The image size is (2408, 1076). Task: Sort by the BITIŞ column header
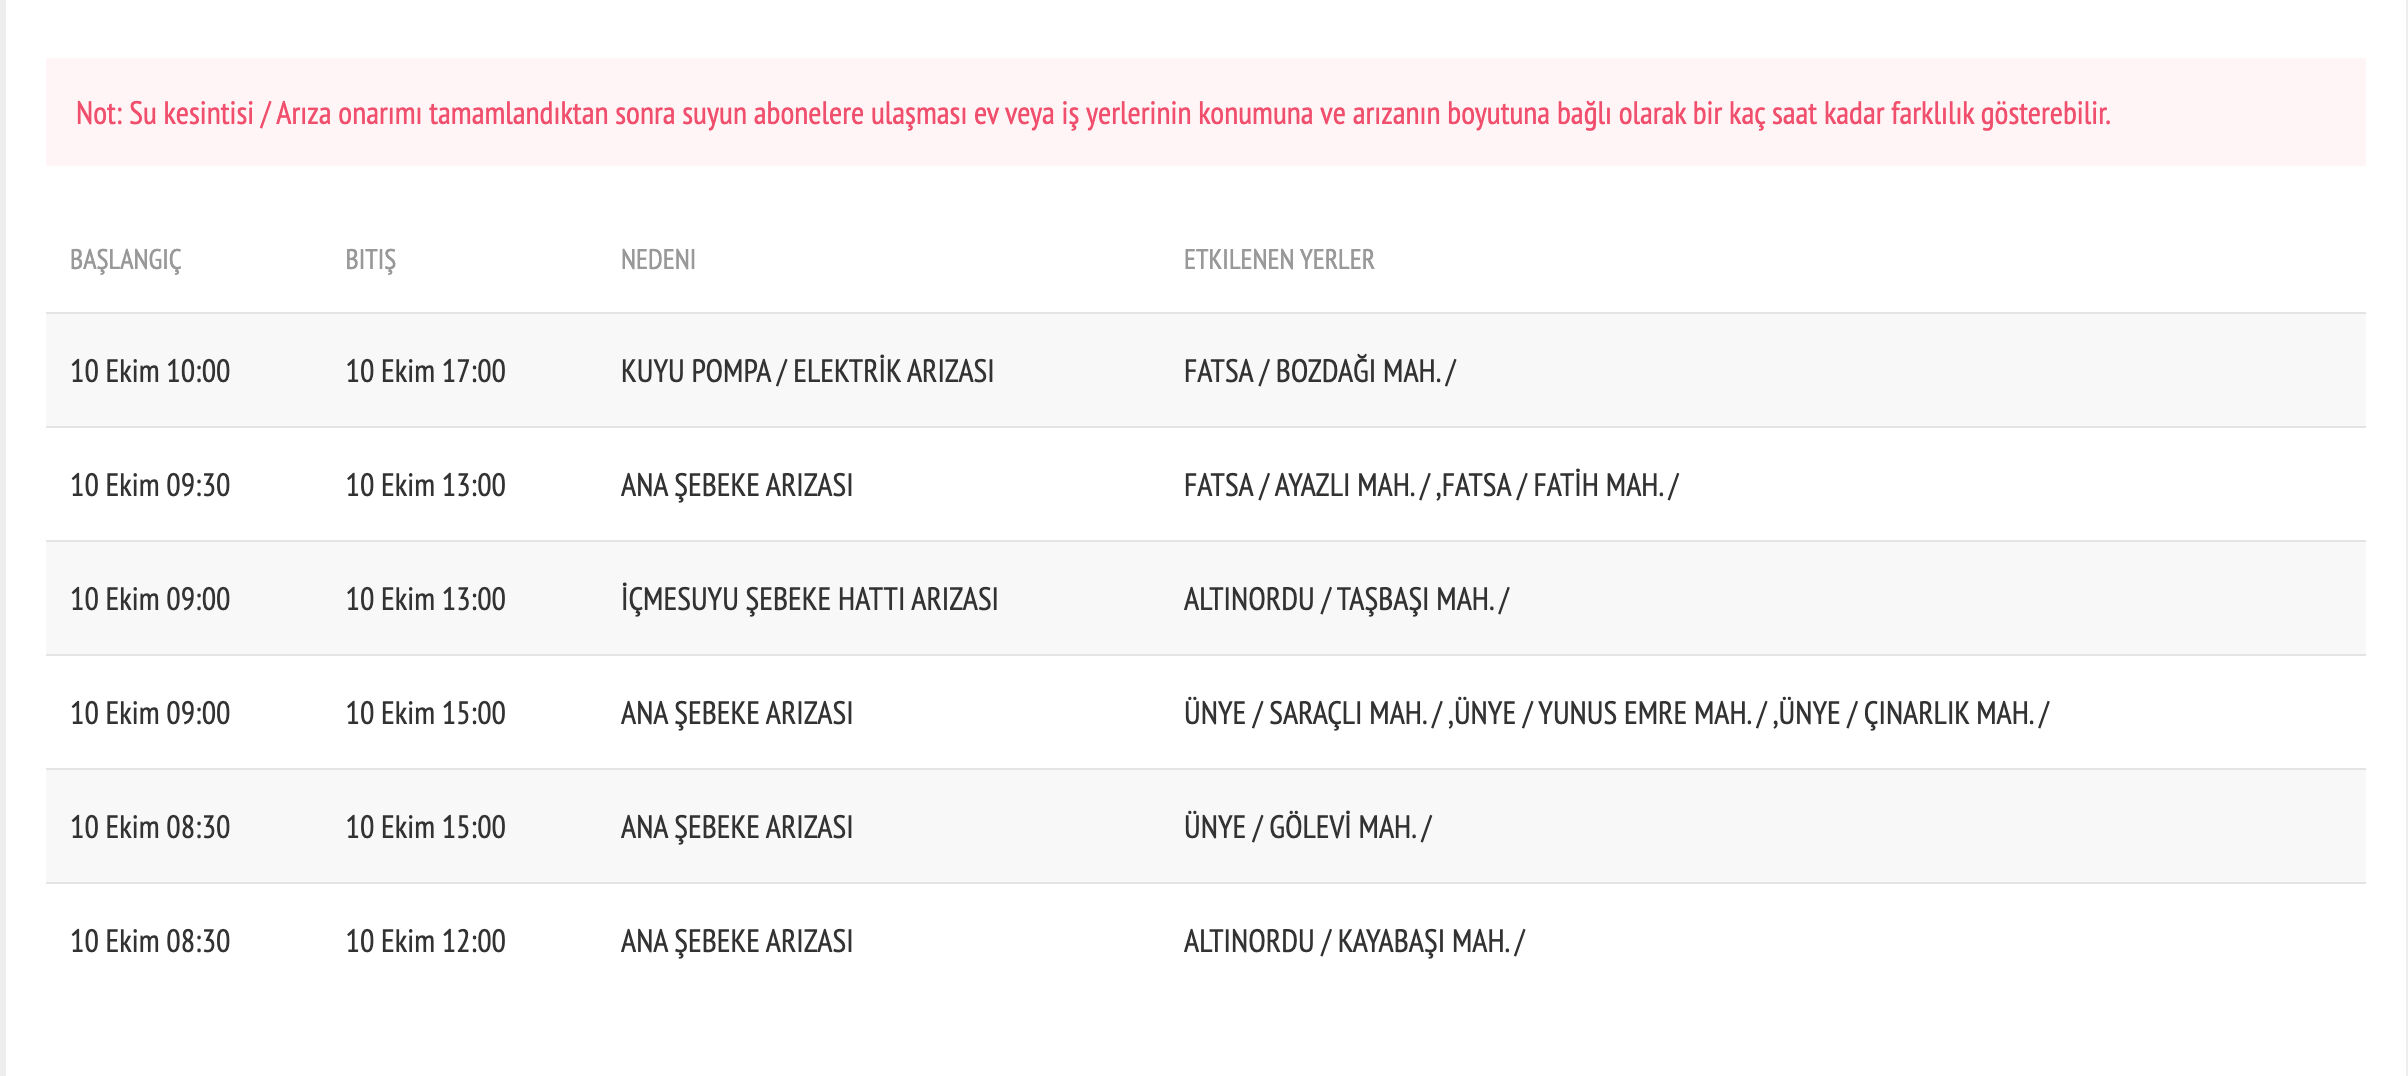tap(371, 261)
